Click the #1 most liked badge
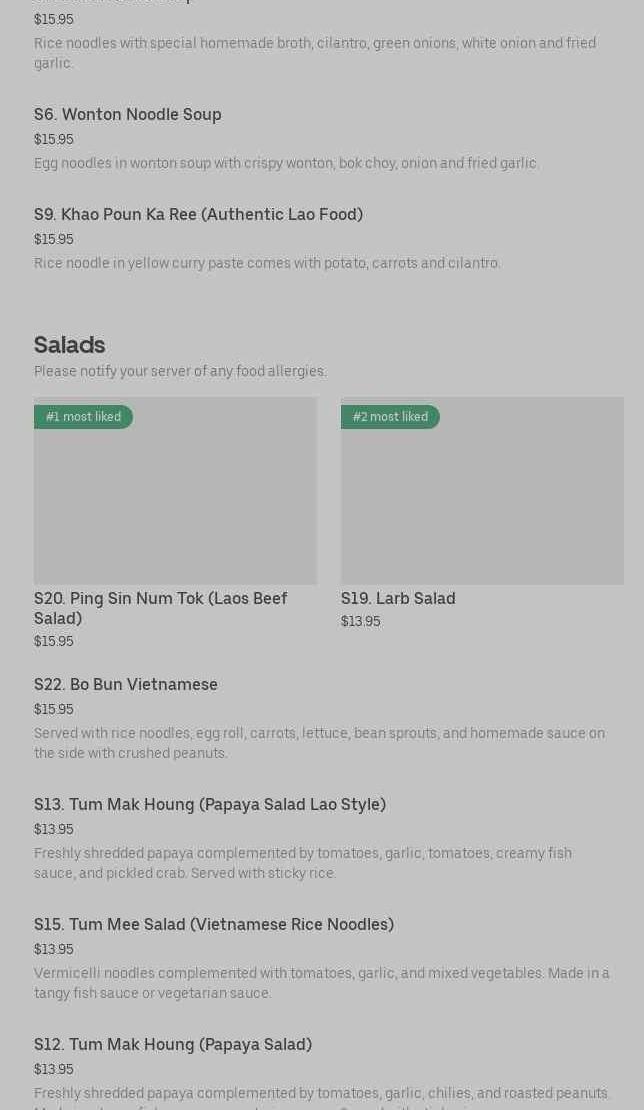The image size is (644, 1110). click(83, 417)
